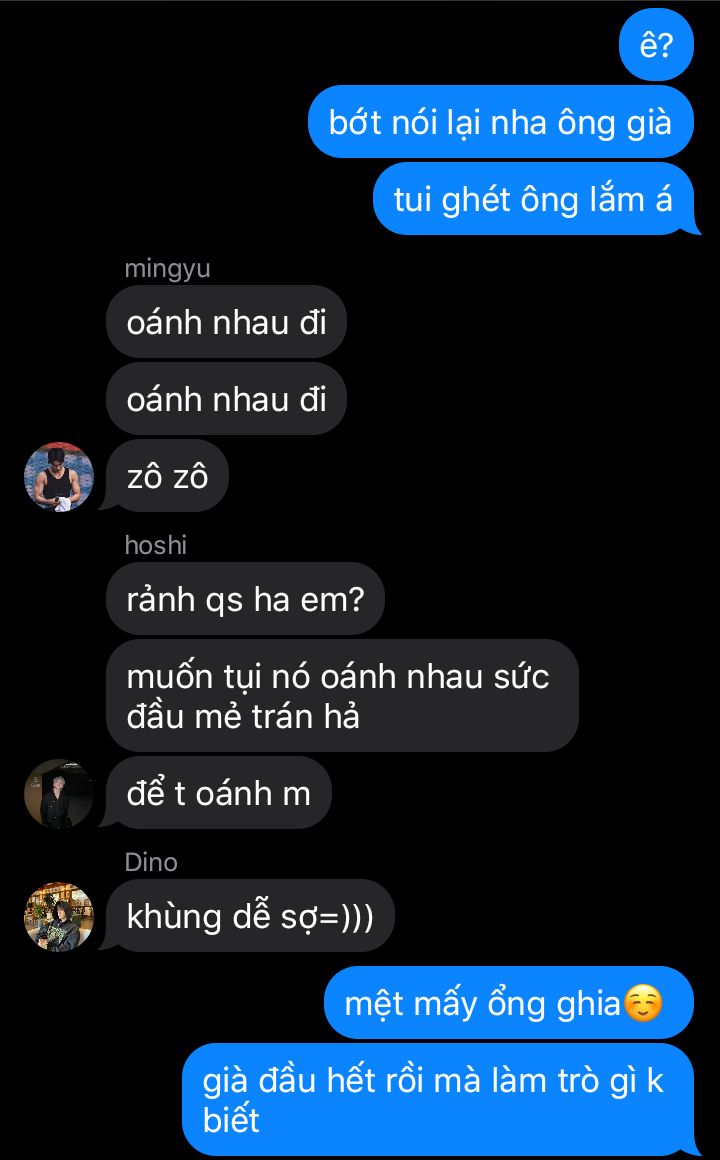The height and width of the screenshot is (1160, 720).
Task: Tap 'già đầu hết rồi' message bubble
Action: tap(440, 1100)
